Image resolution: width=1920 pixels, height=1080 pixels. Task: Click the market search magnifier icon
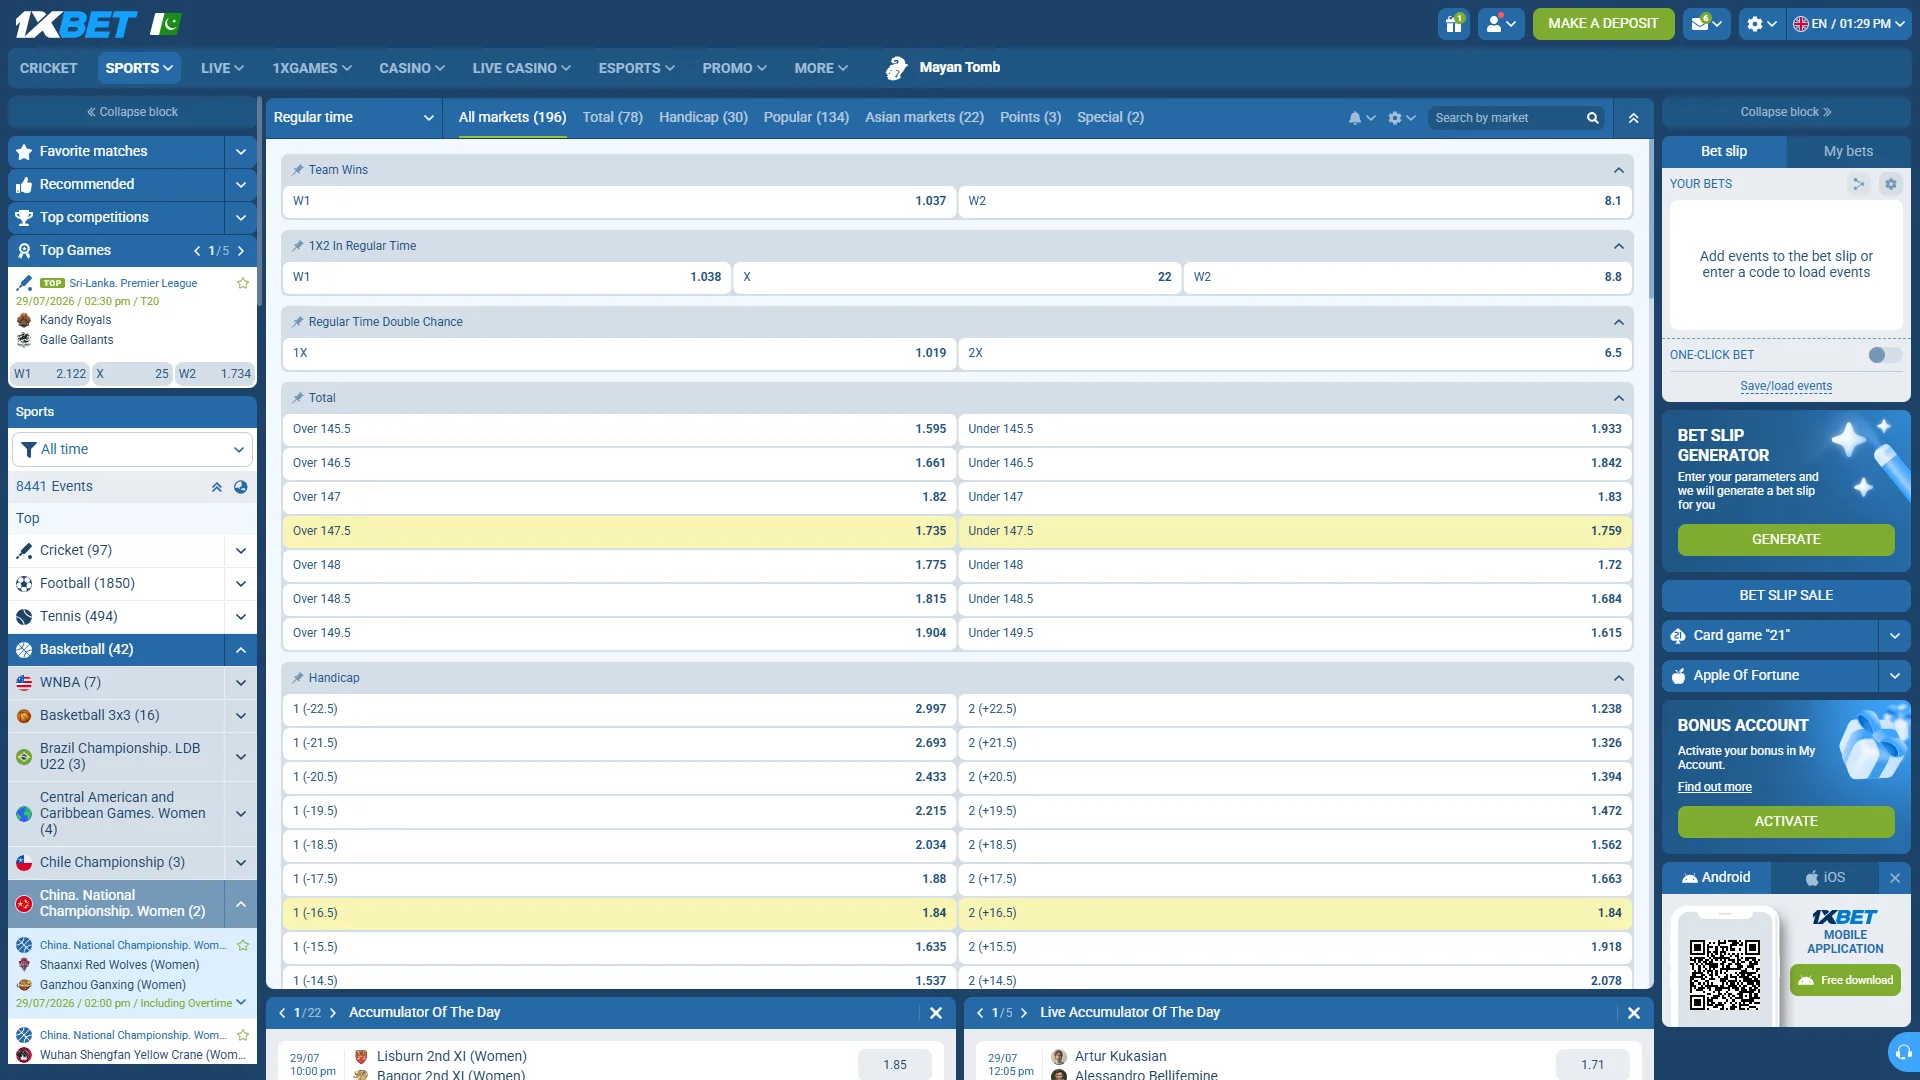[x=1593, y=118]
